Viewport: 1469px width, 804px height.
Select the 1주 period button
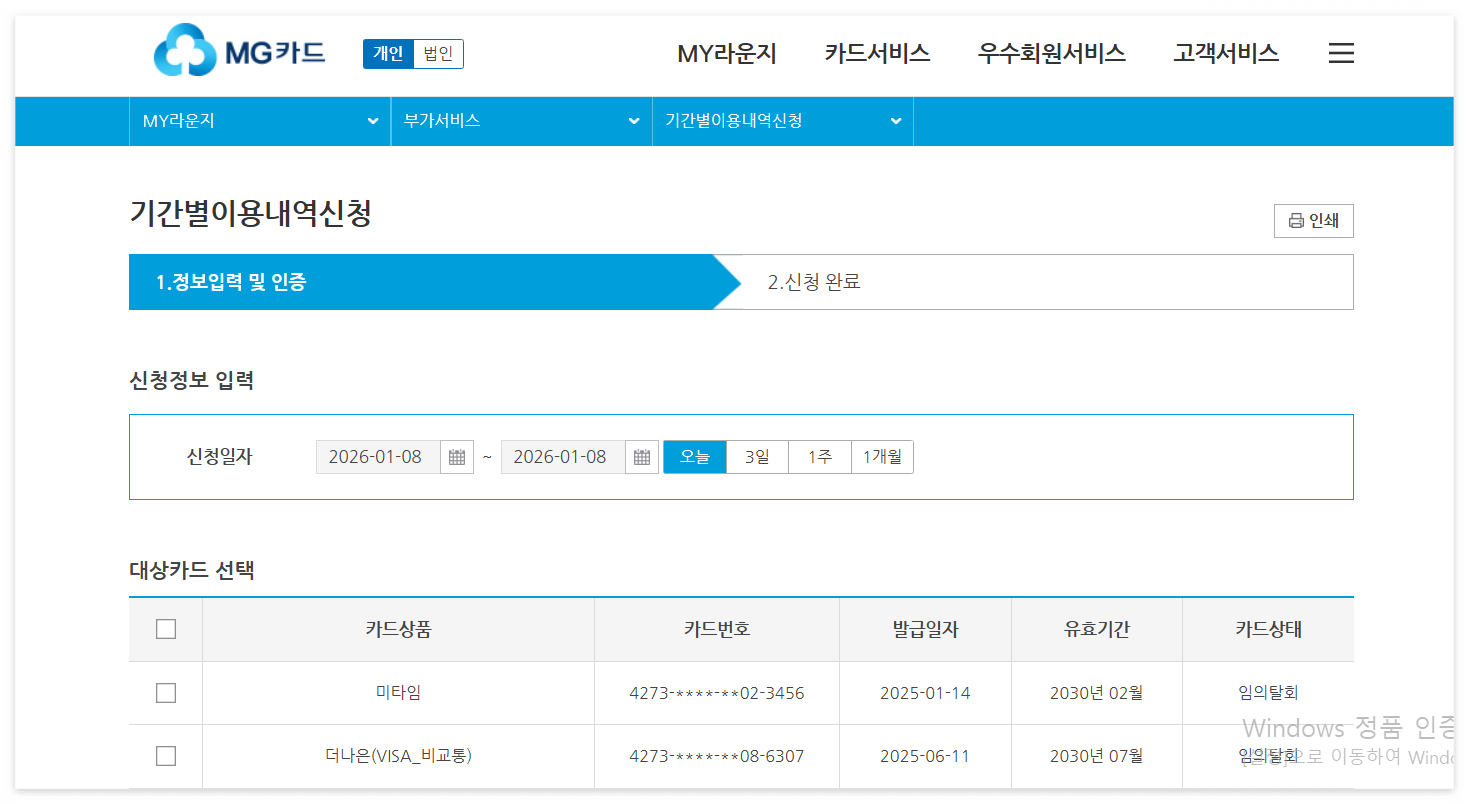click(x=820, y=457)
